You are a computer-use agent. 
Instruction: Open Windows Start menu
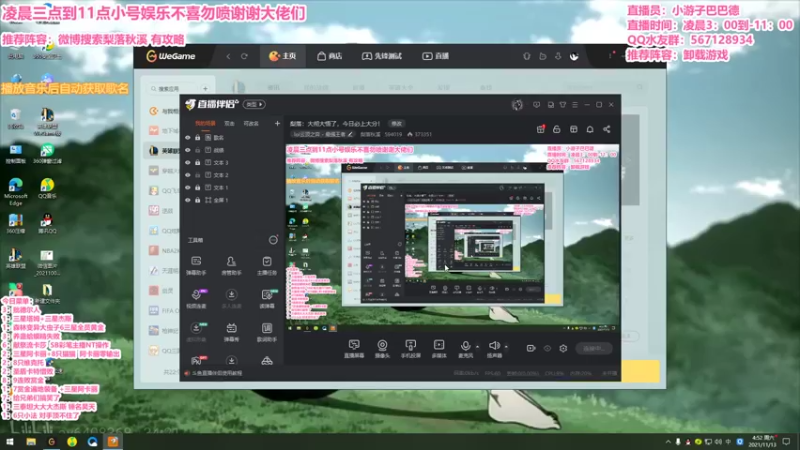click(10, 442)
